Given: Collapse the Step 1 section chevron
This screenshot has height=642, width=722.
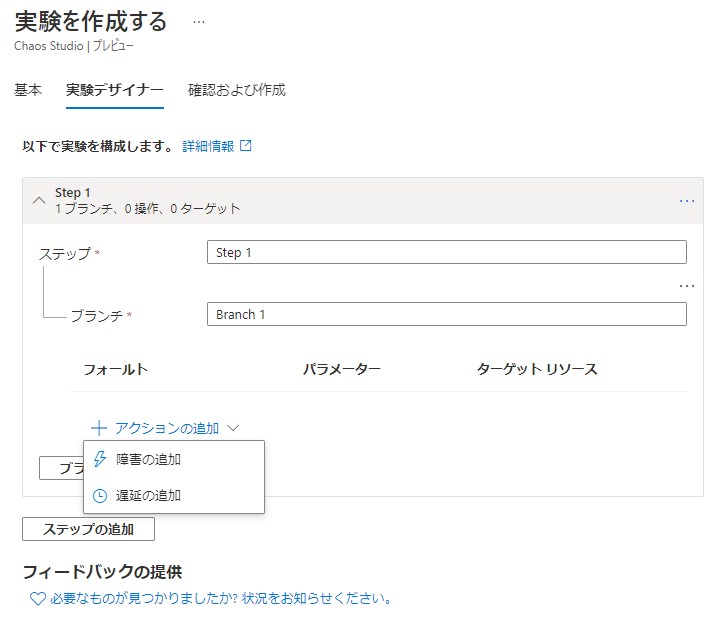Looking at the screenshot, I should tap(39, 201).
